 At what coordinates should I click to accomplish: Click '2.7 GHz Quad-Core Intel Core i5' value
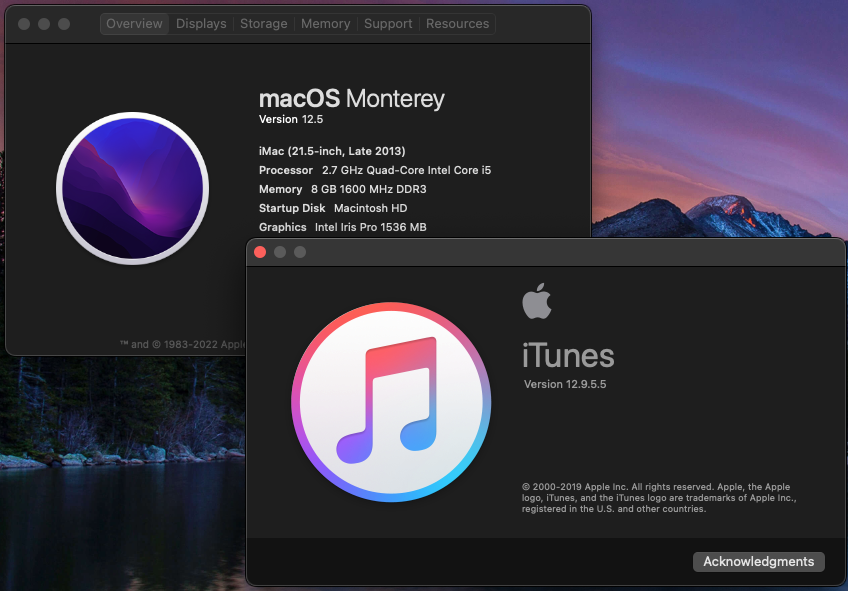407,170
